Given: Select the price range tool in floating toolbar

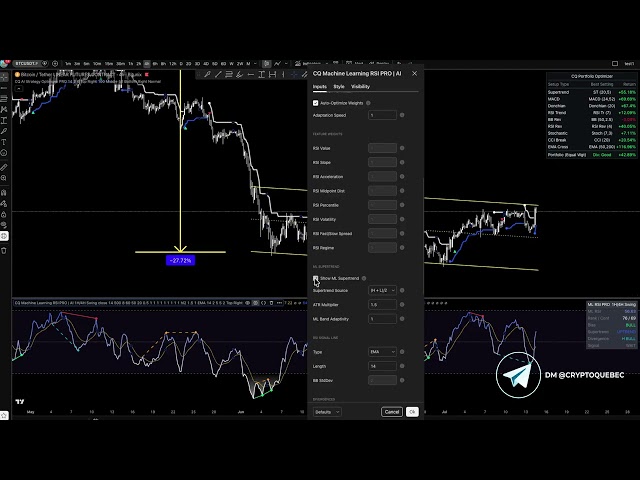Looking at the screenshot, I should tap(262, 74).
